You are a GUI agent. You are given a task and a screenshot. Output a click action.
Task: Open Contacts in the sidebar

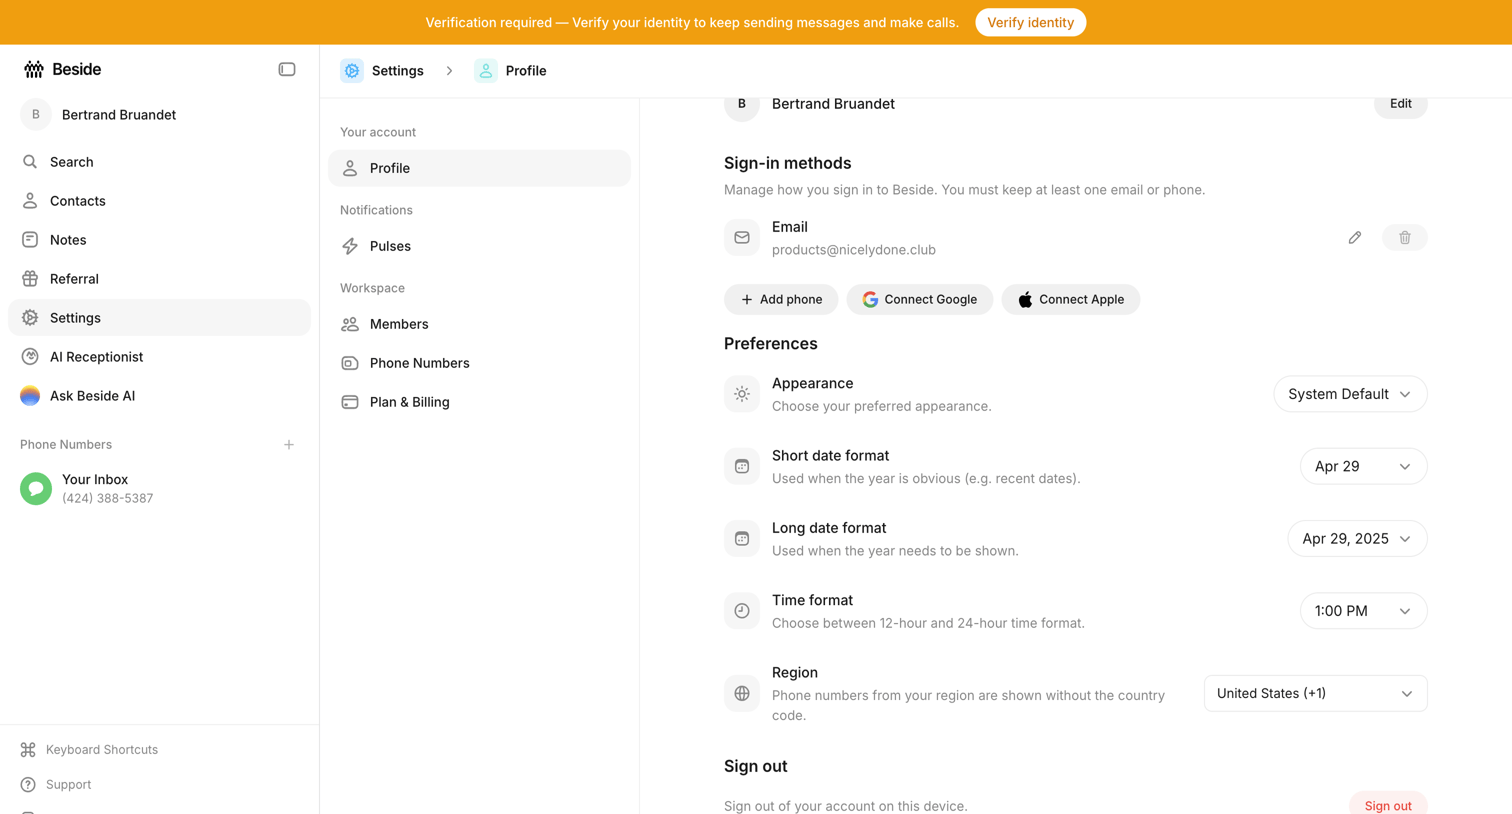point(159,201)
